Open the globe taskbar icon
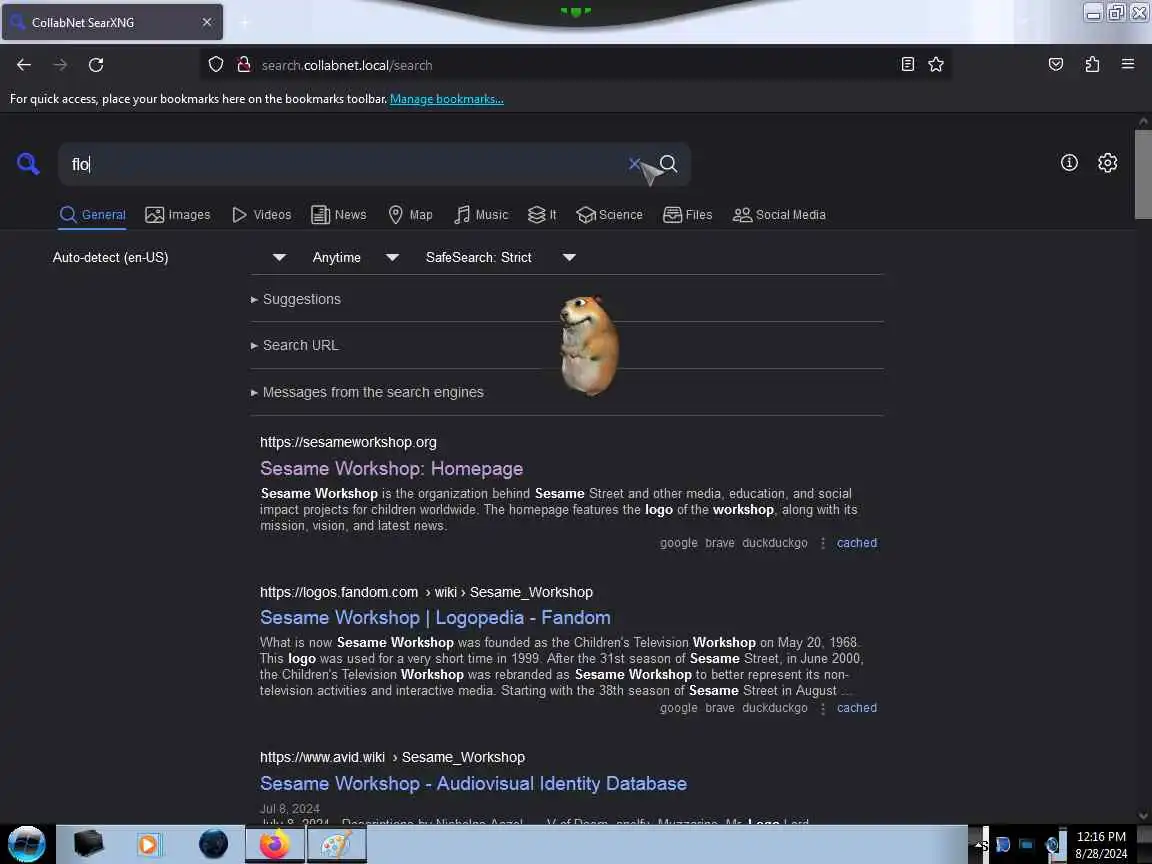The width and height of the screenshot is (1152, 864). coord(213,844)
